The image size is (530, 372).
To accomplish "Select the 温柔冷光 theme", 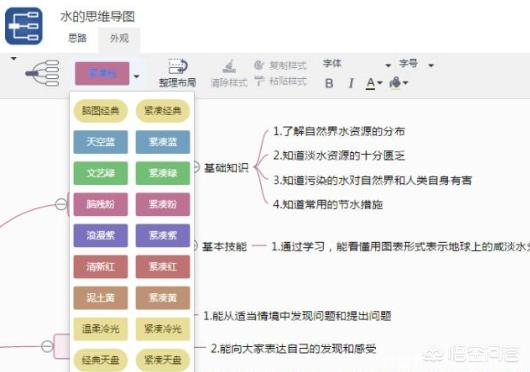I will [x=101, y=329].
